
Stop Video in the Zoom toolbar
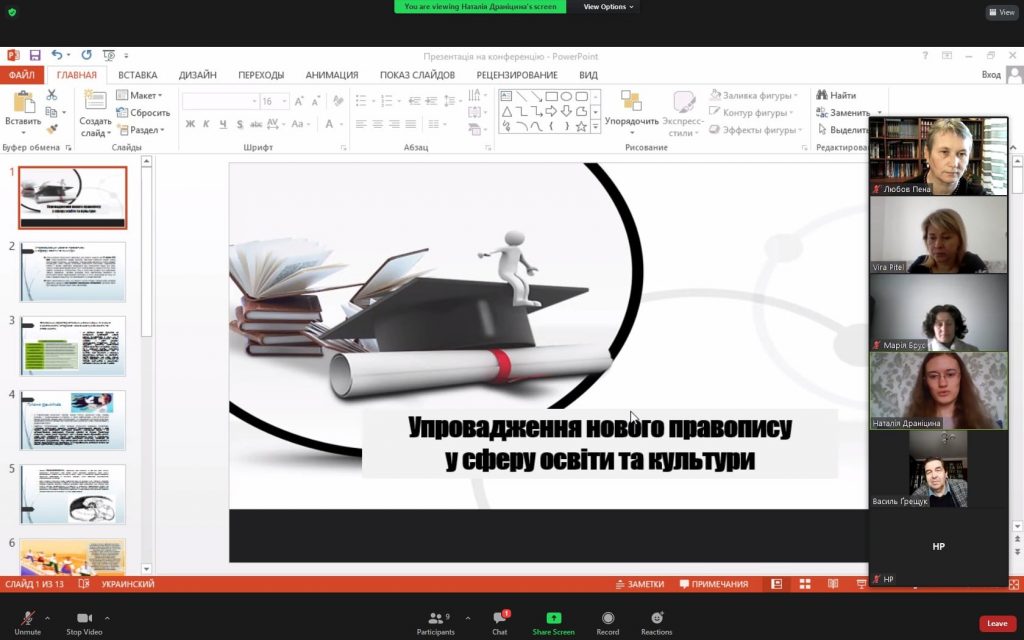point(84,622)
